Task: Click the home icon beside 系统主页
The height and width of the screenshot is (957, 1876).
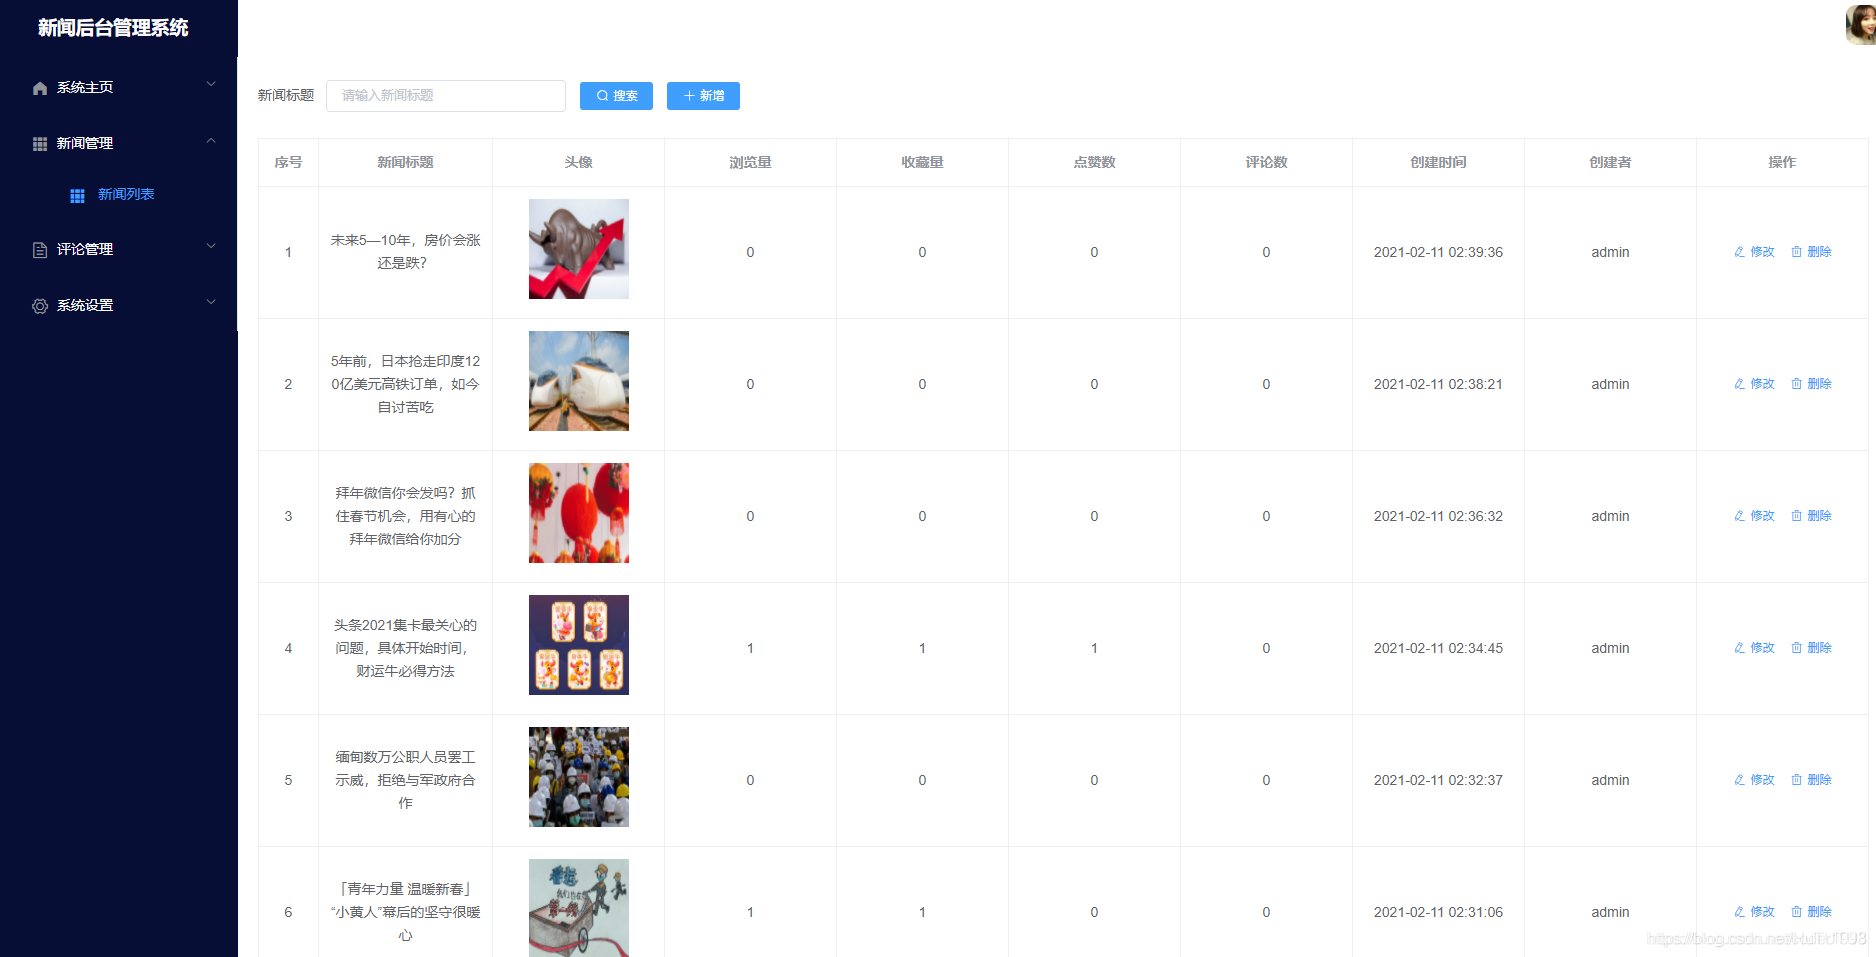Action: pyautogui.click(x=40, y=88)
